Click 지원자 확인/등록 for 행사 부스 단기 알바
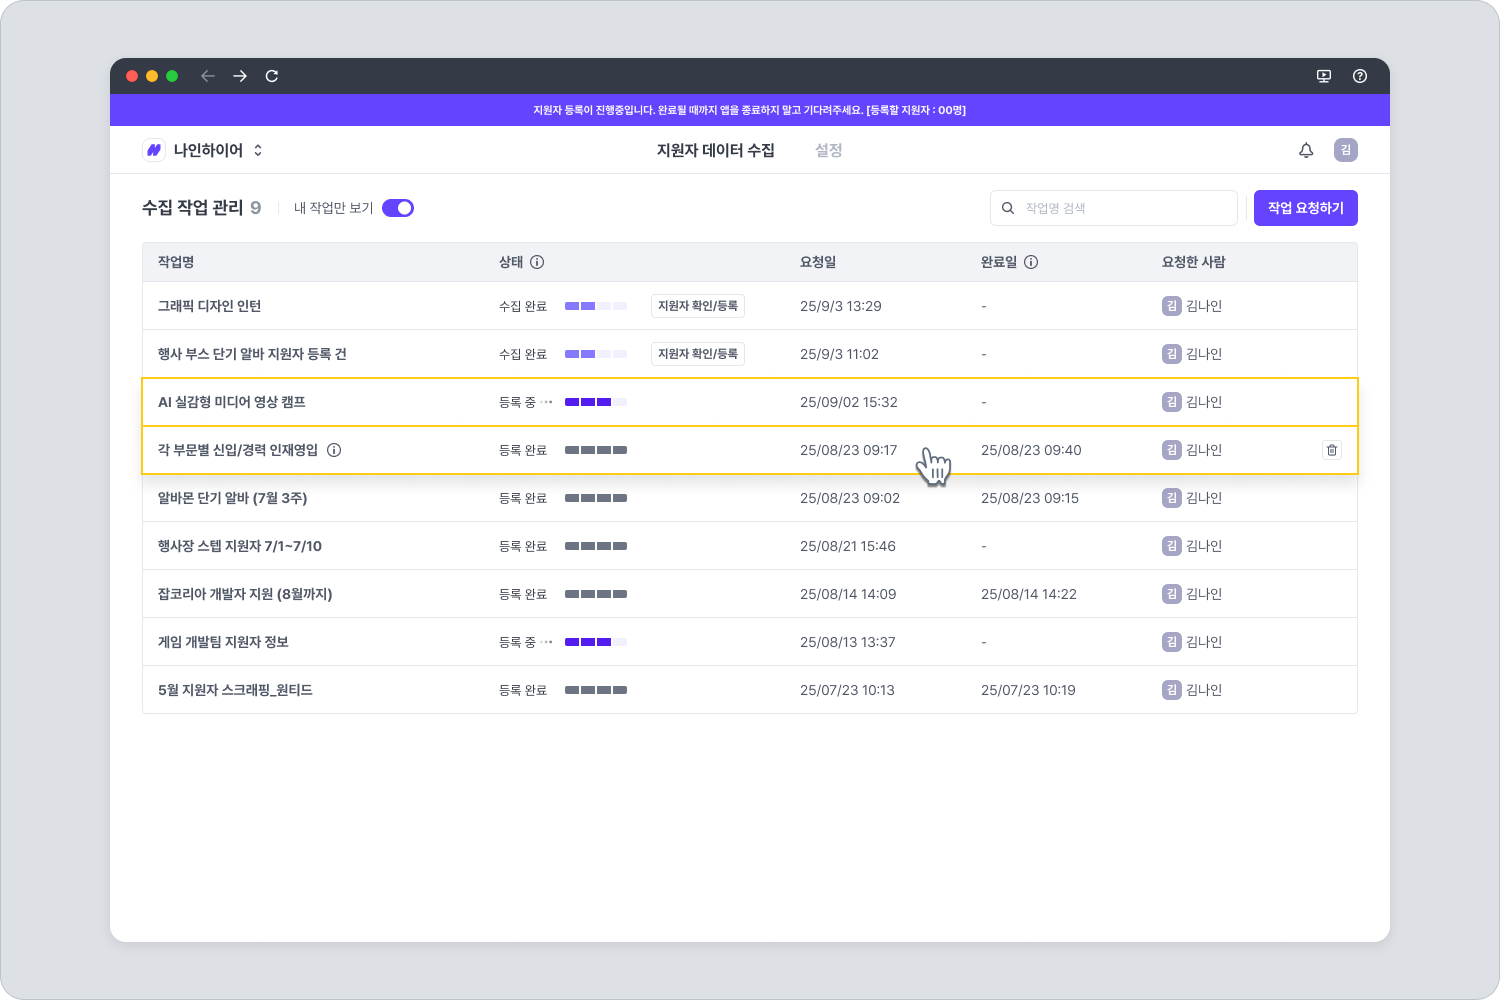 [698, 354]
